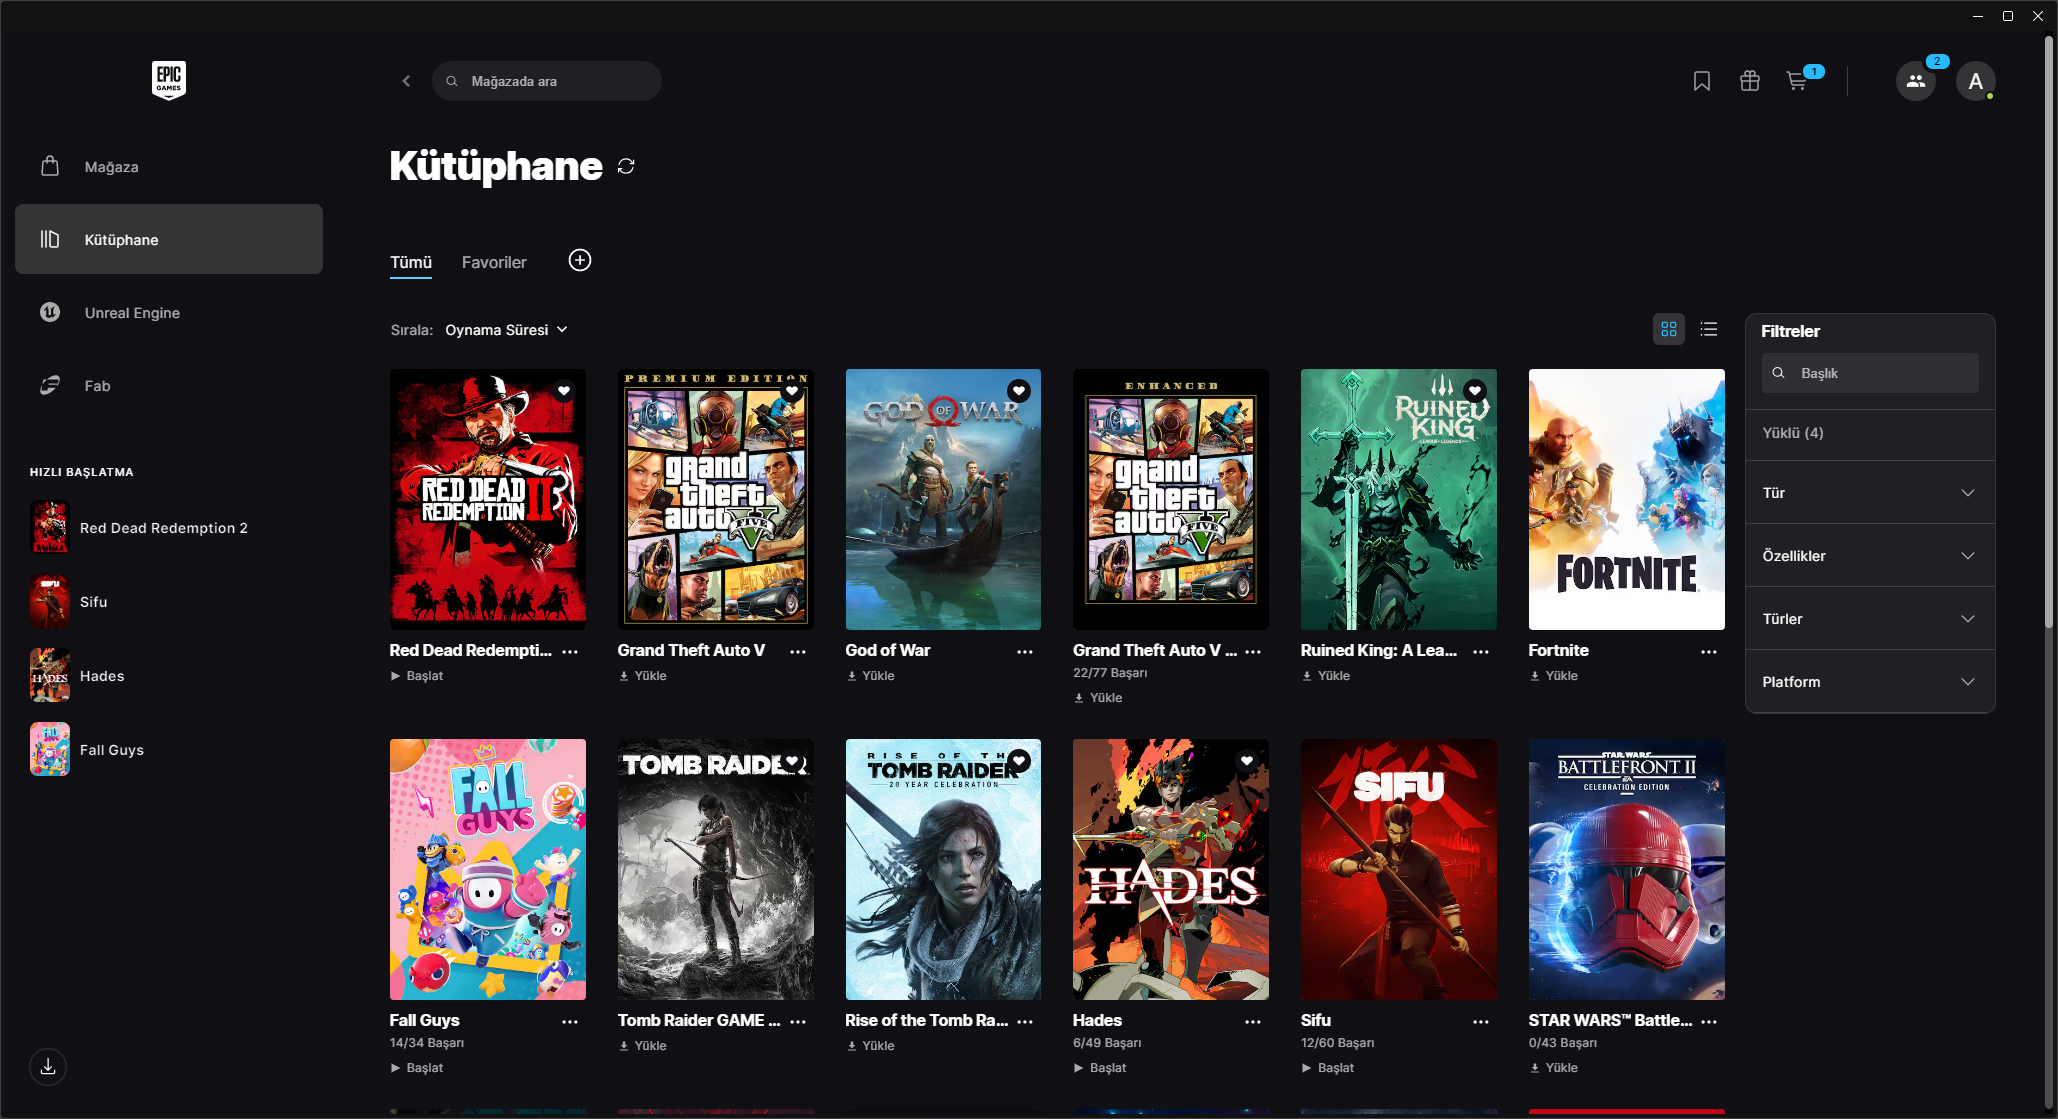Launch Hades with Başlat
This screenshot has width=2058, height=1119.
[x=1100, y=1068]
